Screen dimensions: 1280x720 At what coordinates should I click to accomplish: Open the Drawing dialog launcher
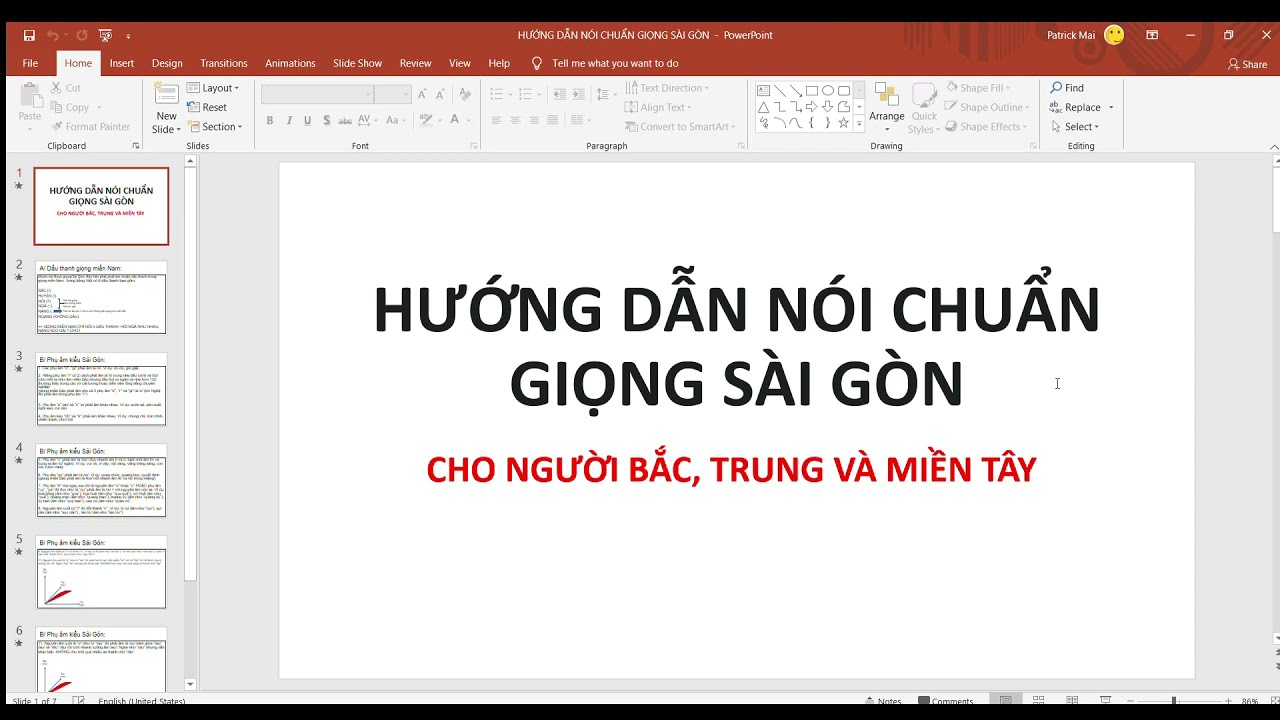1033,146
